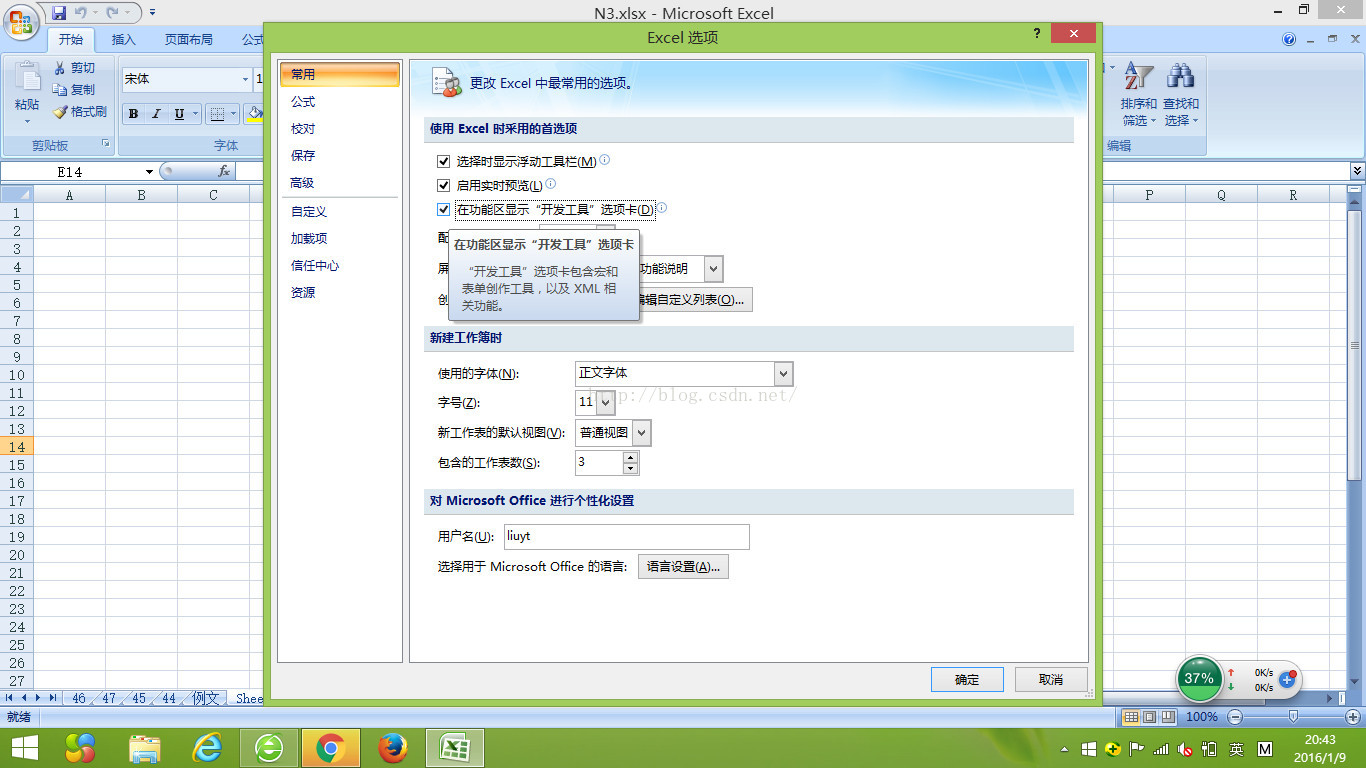Screen dimensions: 1366x768
Task: Redo the action in the quick access toolbar
Action: 113,12
